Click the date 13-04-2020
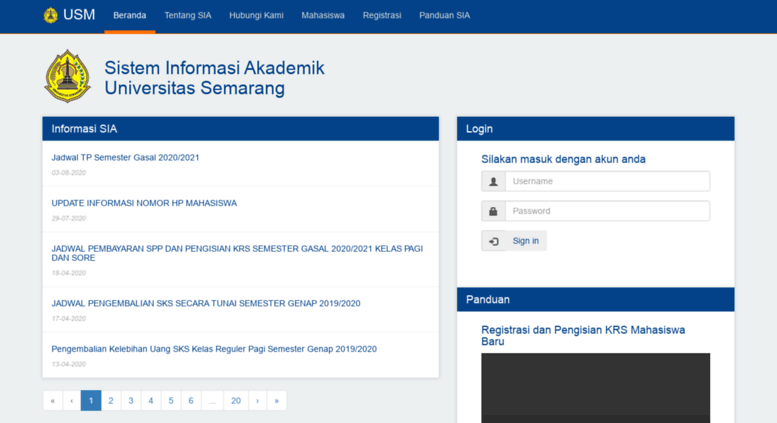Screen dimensions: 777x423 pyautogui.click(x=69, y=364)
